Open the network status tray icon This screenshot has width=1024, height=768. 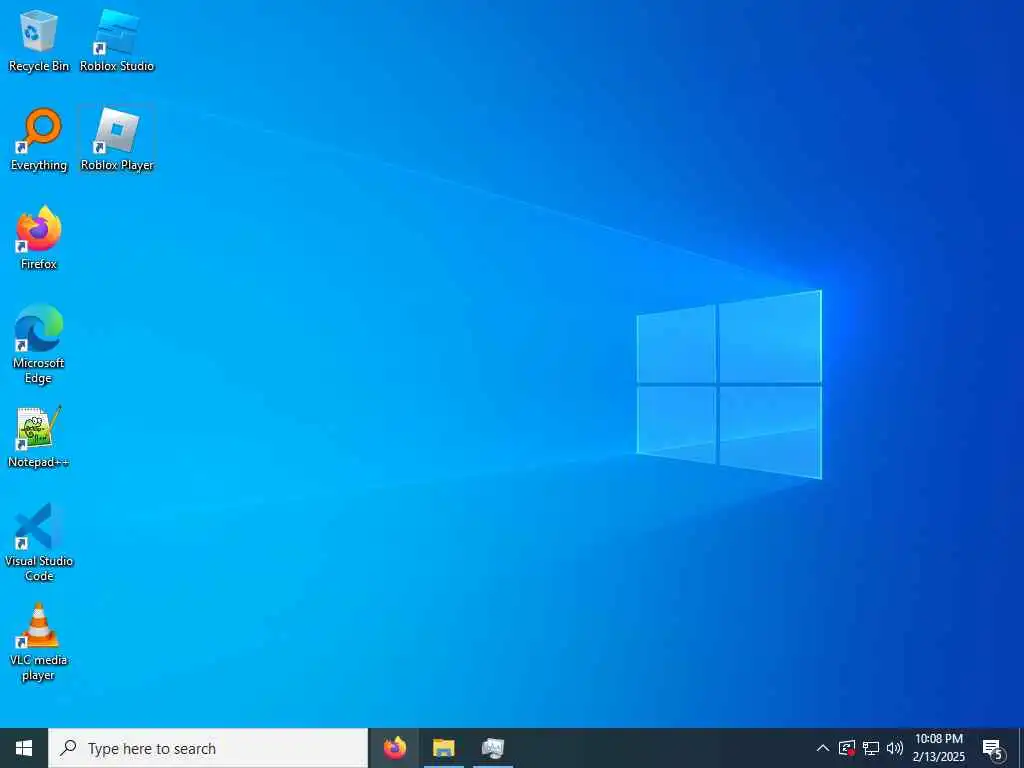[x=871, y=748]
